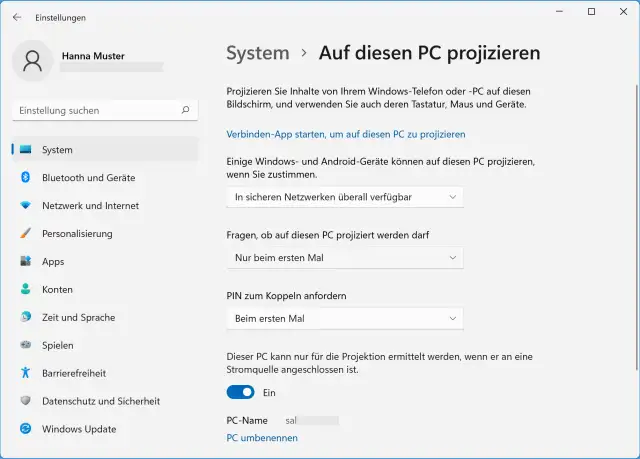Maximize the Einstellungen window
The height and width of the screenshot is (459, 640).
(x=591, y=11)
